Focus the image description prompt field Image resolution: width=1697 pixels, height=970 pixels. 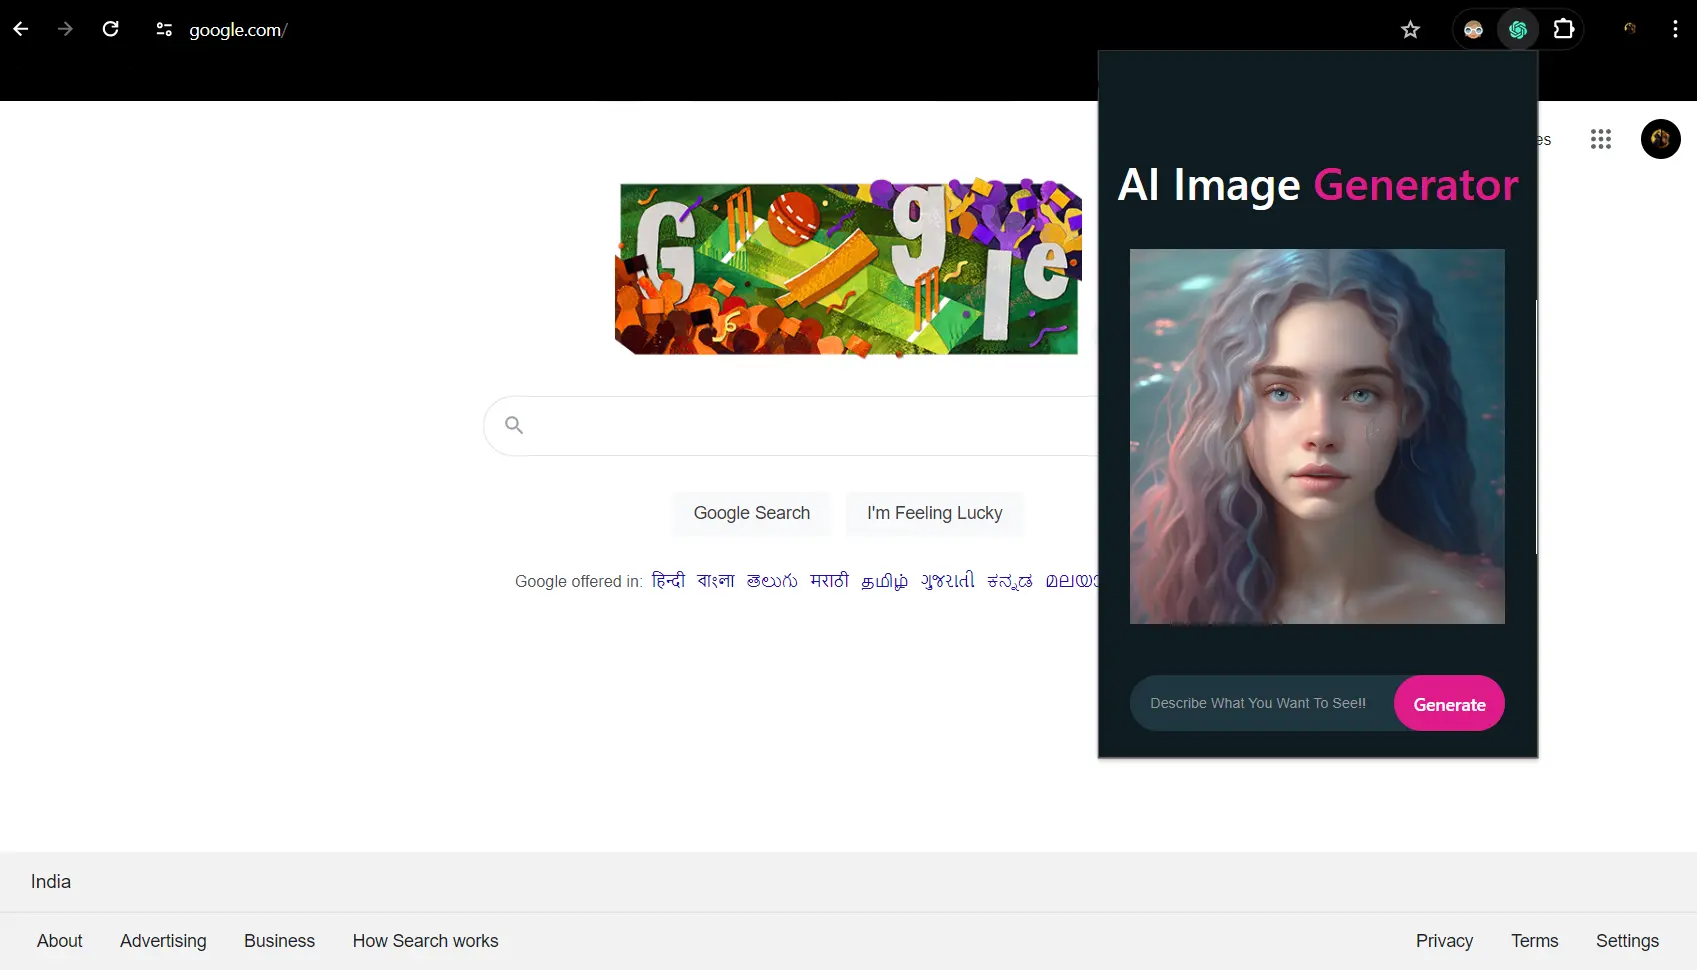click(x=1260, y=703)
